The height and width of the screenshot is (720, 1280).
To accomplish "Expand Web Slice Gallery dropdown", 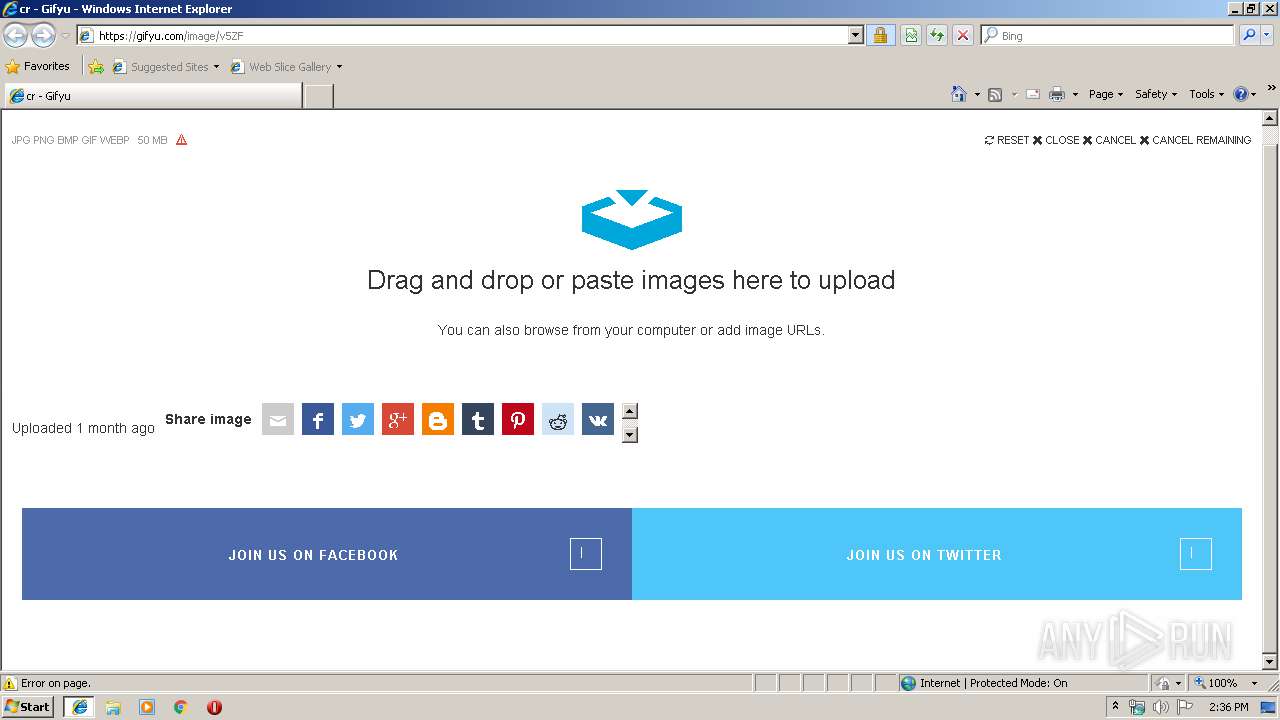I will 339,67.
